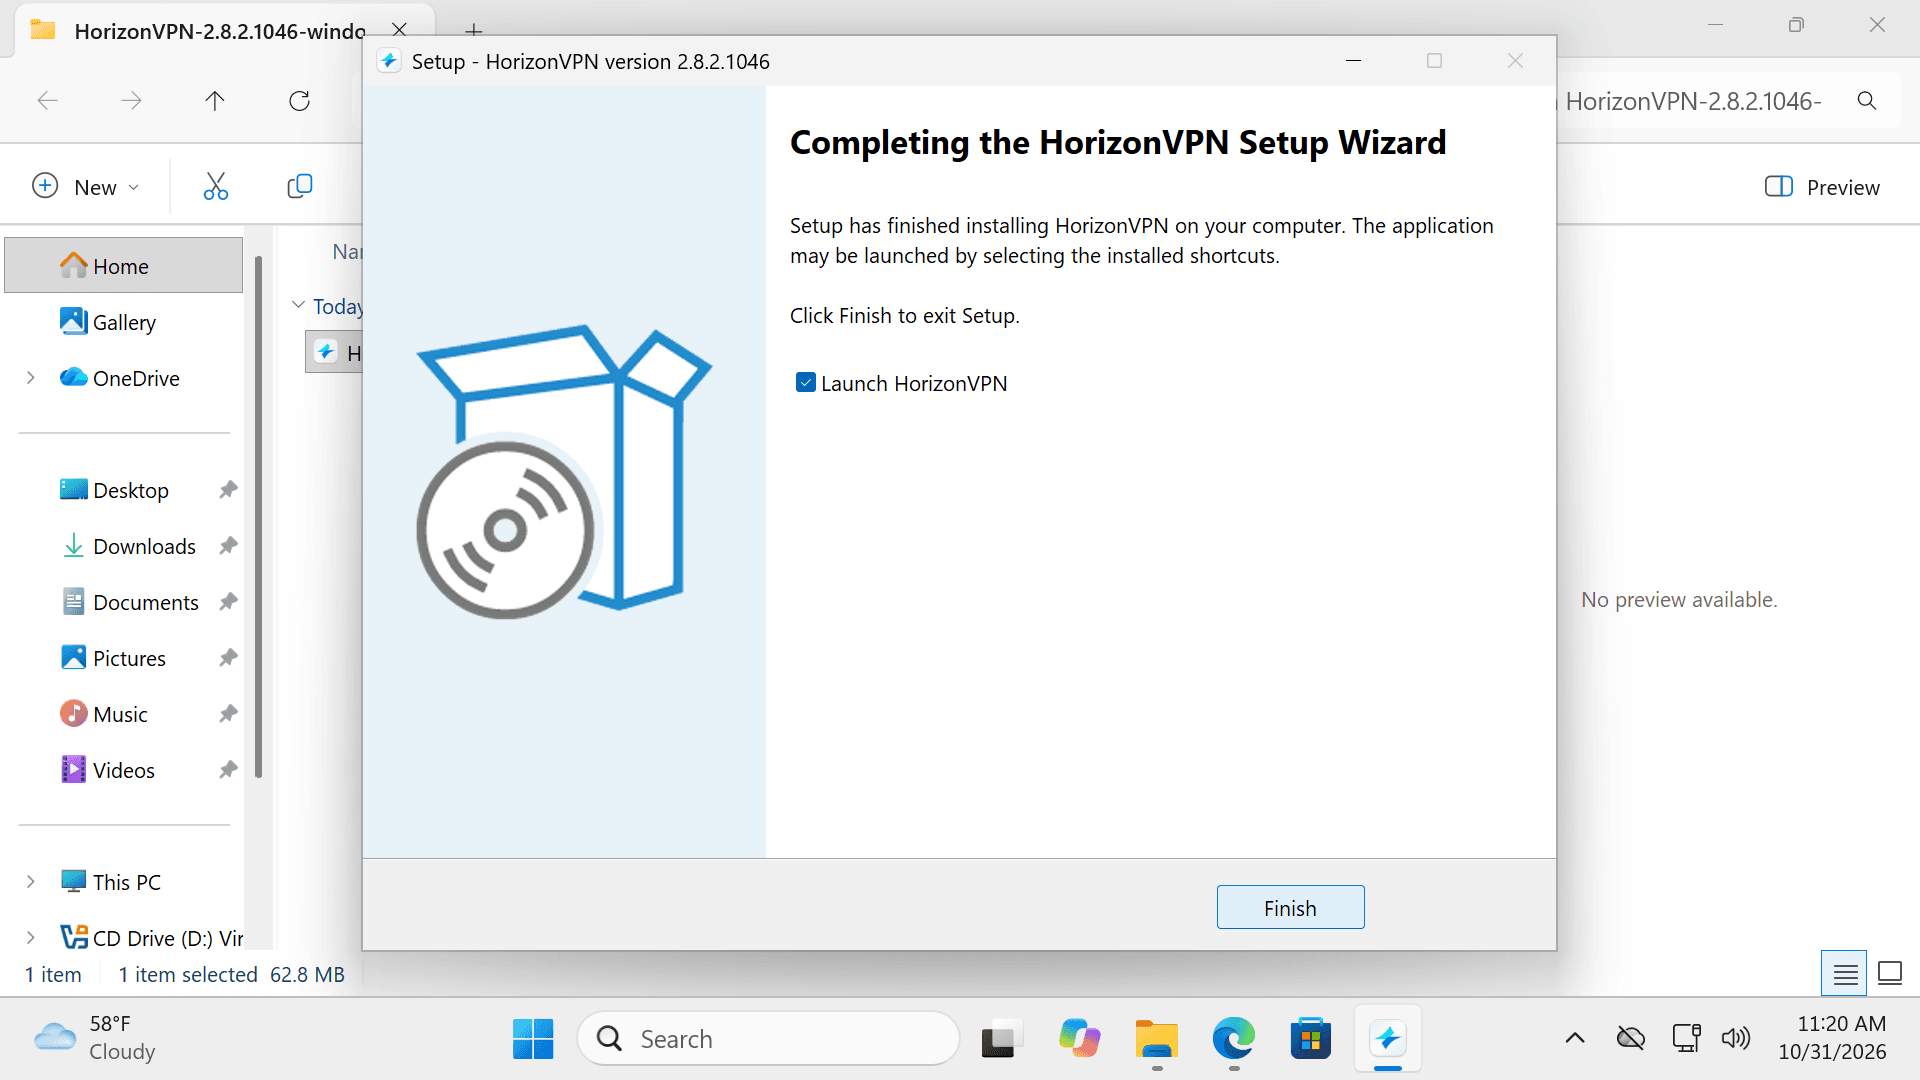This screenshot has width=1920, height=1080.
Task: Uncheck the Launch HorizonVPN checkbox
Action: coord(805,383)
